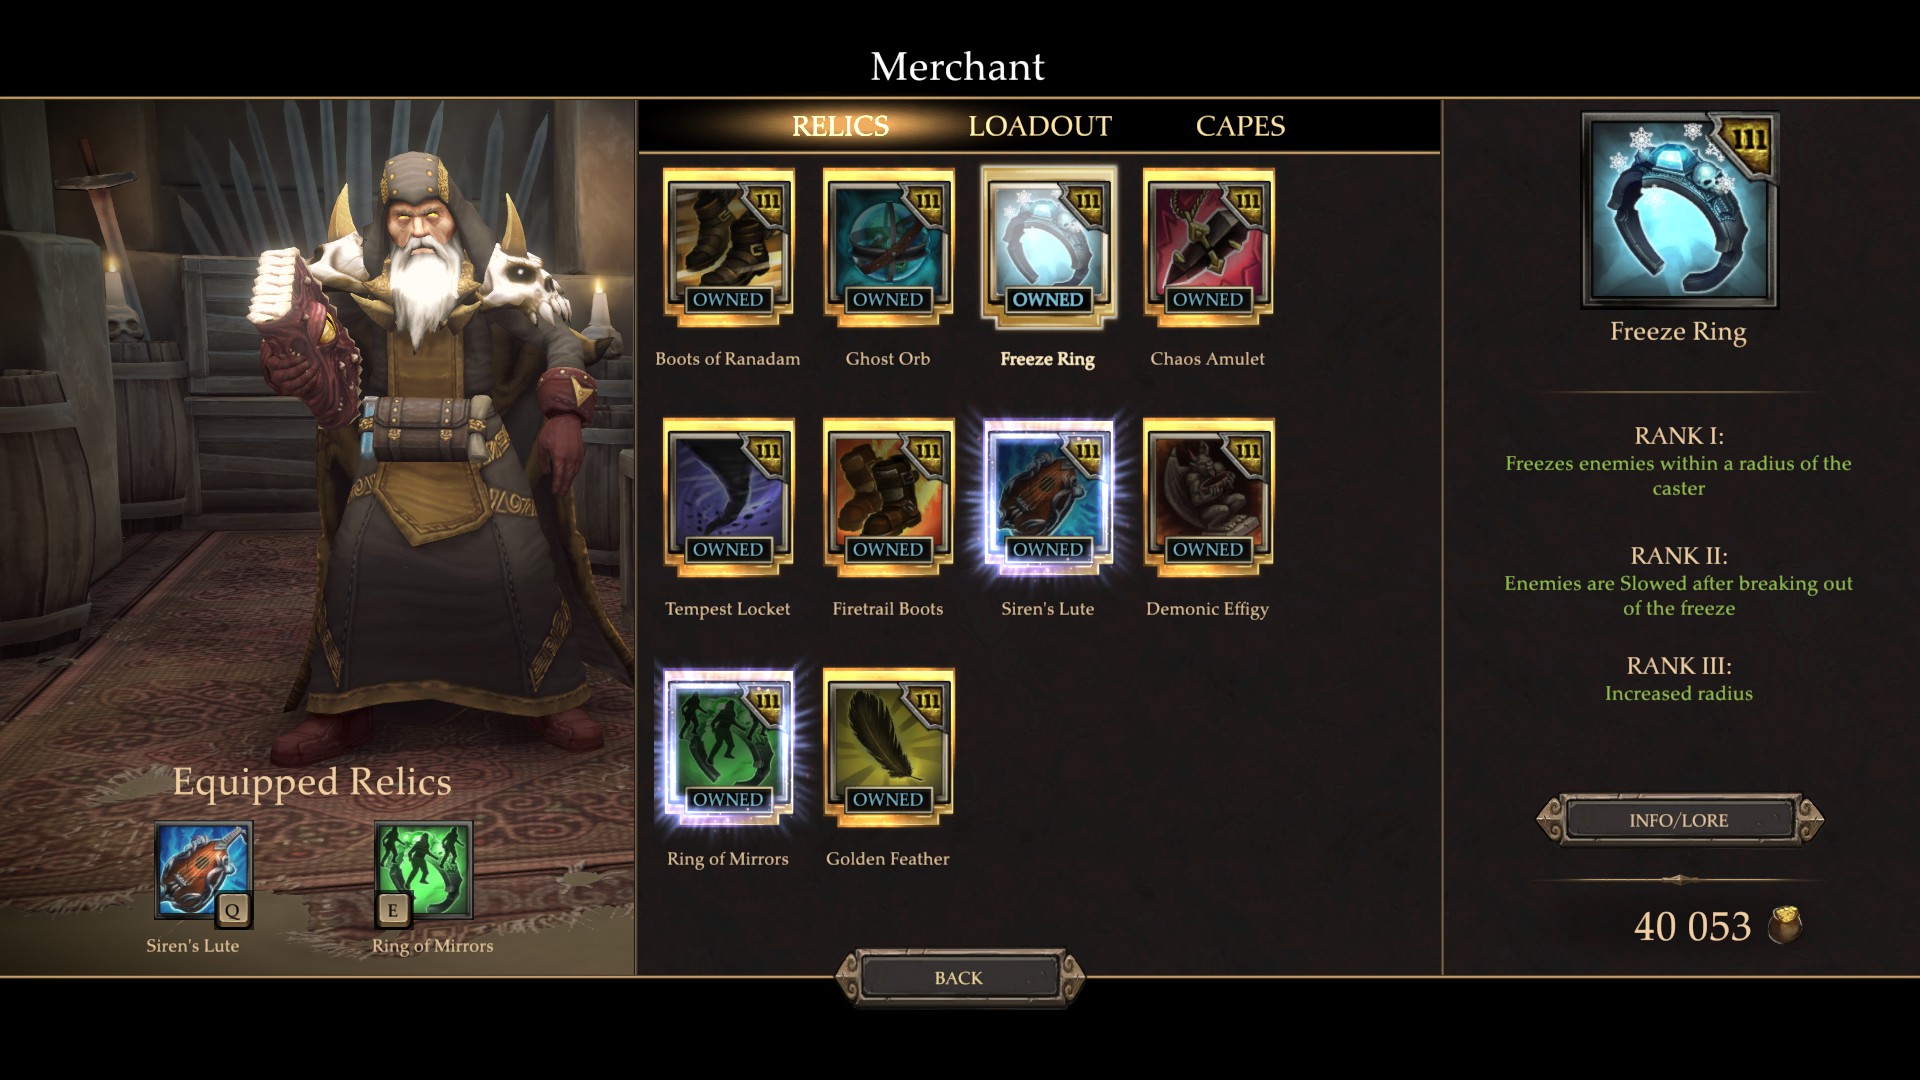Switch to the Capes tab

click(x=1240, y=126)
